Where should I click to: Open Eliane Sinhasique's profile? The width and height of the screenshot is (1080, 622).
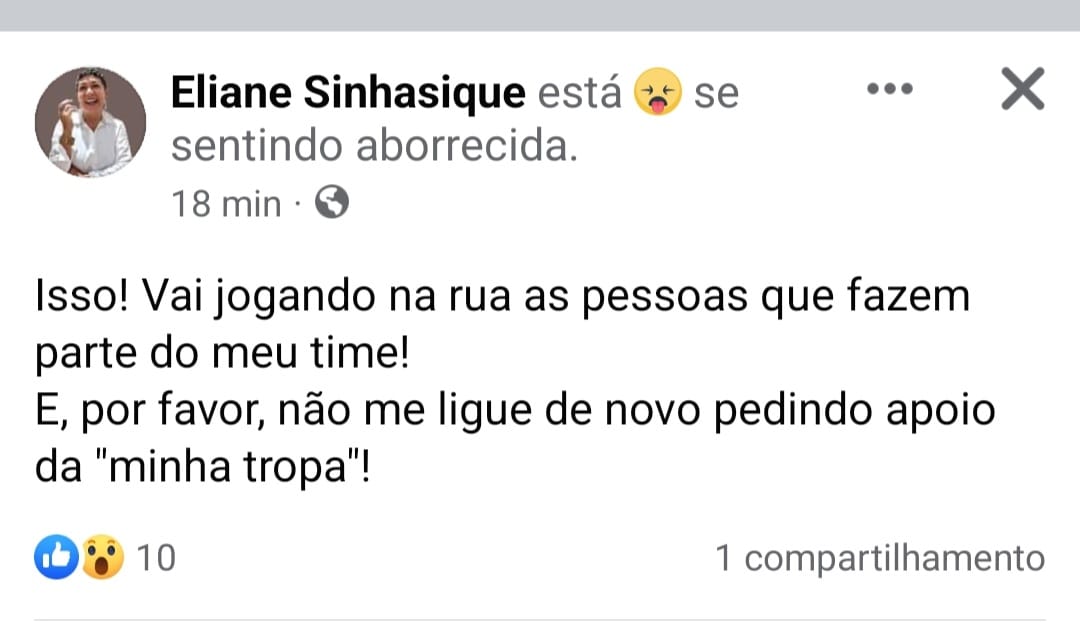click(x=348, y=91)
